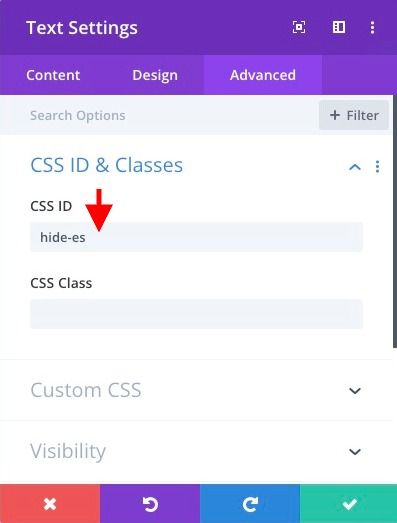This screenshot has width=397, height=523.
Task: Open CSS ID & Classes options dots
Action: pyautogui.click(x=377, y=166)
